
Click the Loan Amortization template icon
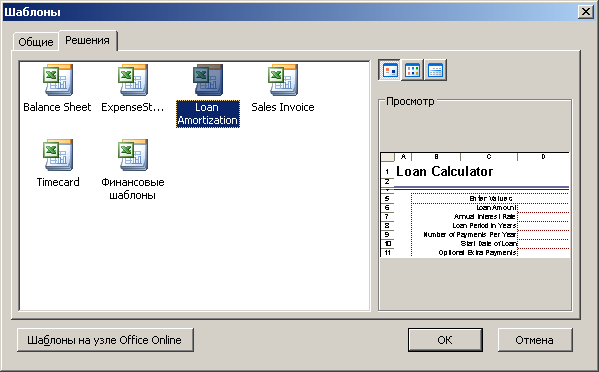click(x=207, y=79)
